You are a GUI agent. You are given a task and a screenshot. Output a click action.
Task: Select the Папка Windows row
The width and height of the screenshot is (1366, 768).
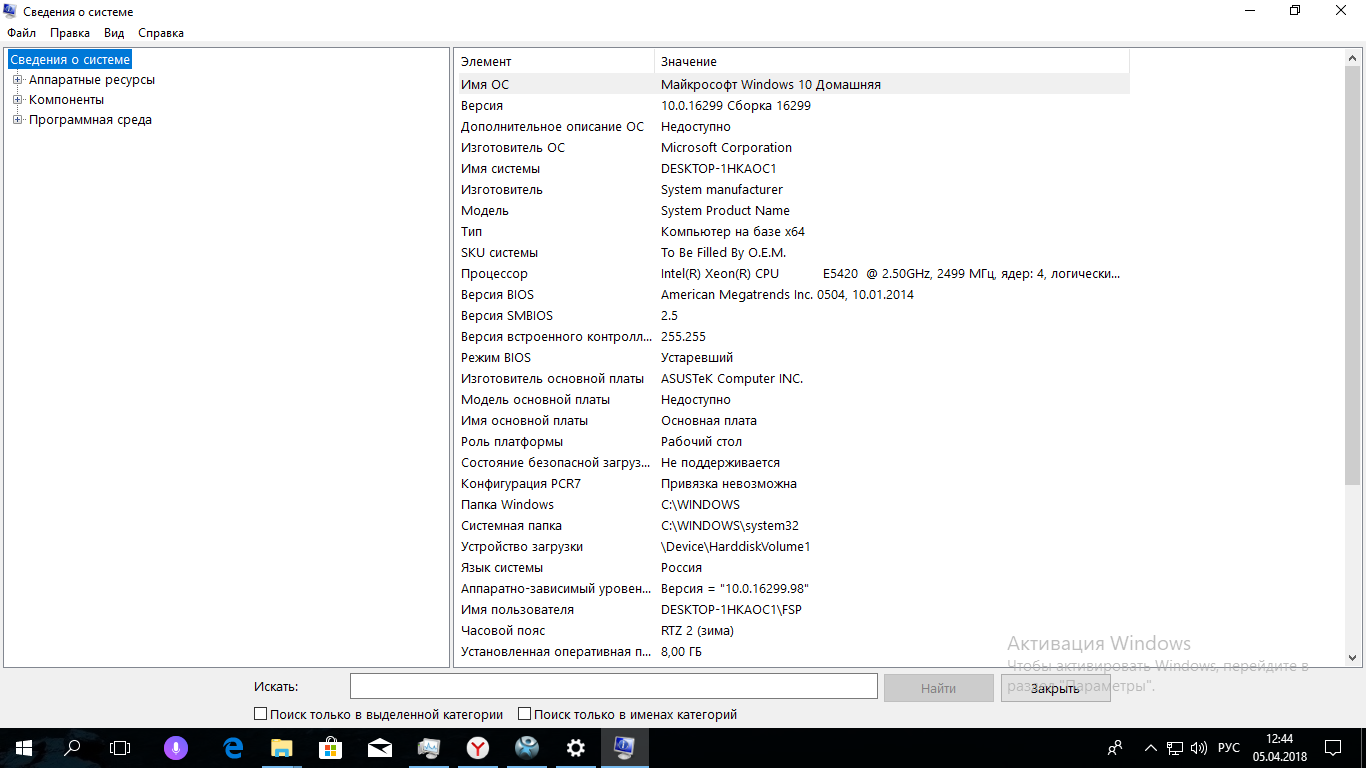pos(794,505)
